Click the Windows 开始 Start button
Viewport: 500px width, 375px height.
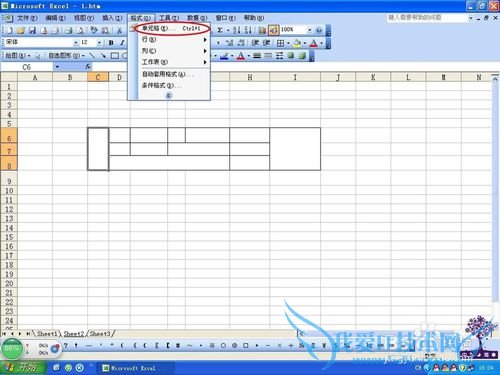click(23, 367)
